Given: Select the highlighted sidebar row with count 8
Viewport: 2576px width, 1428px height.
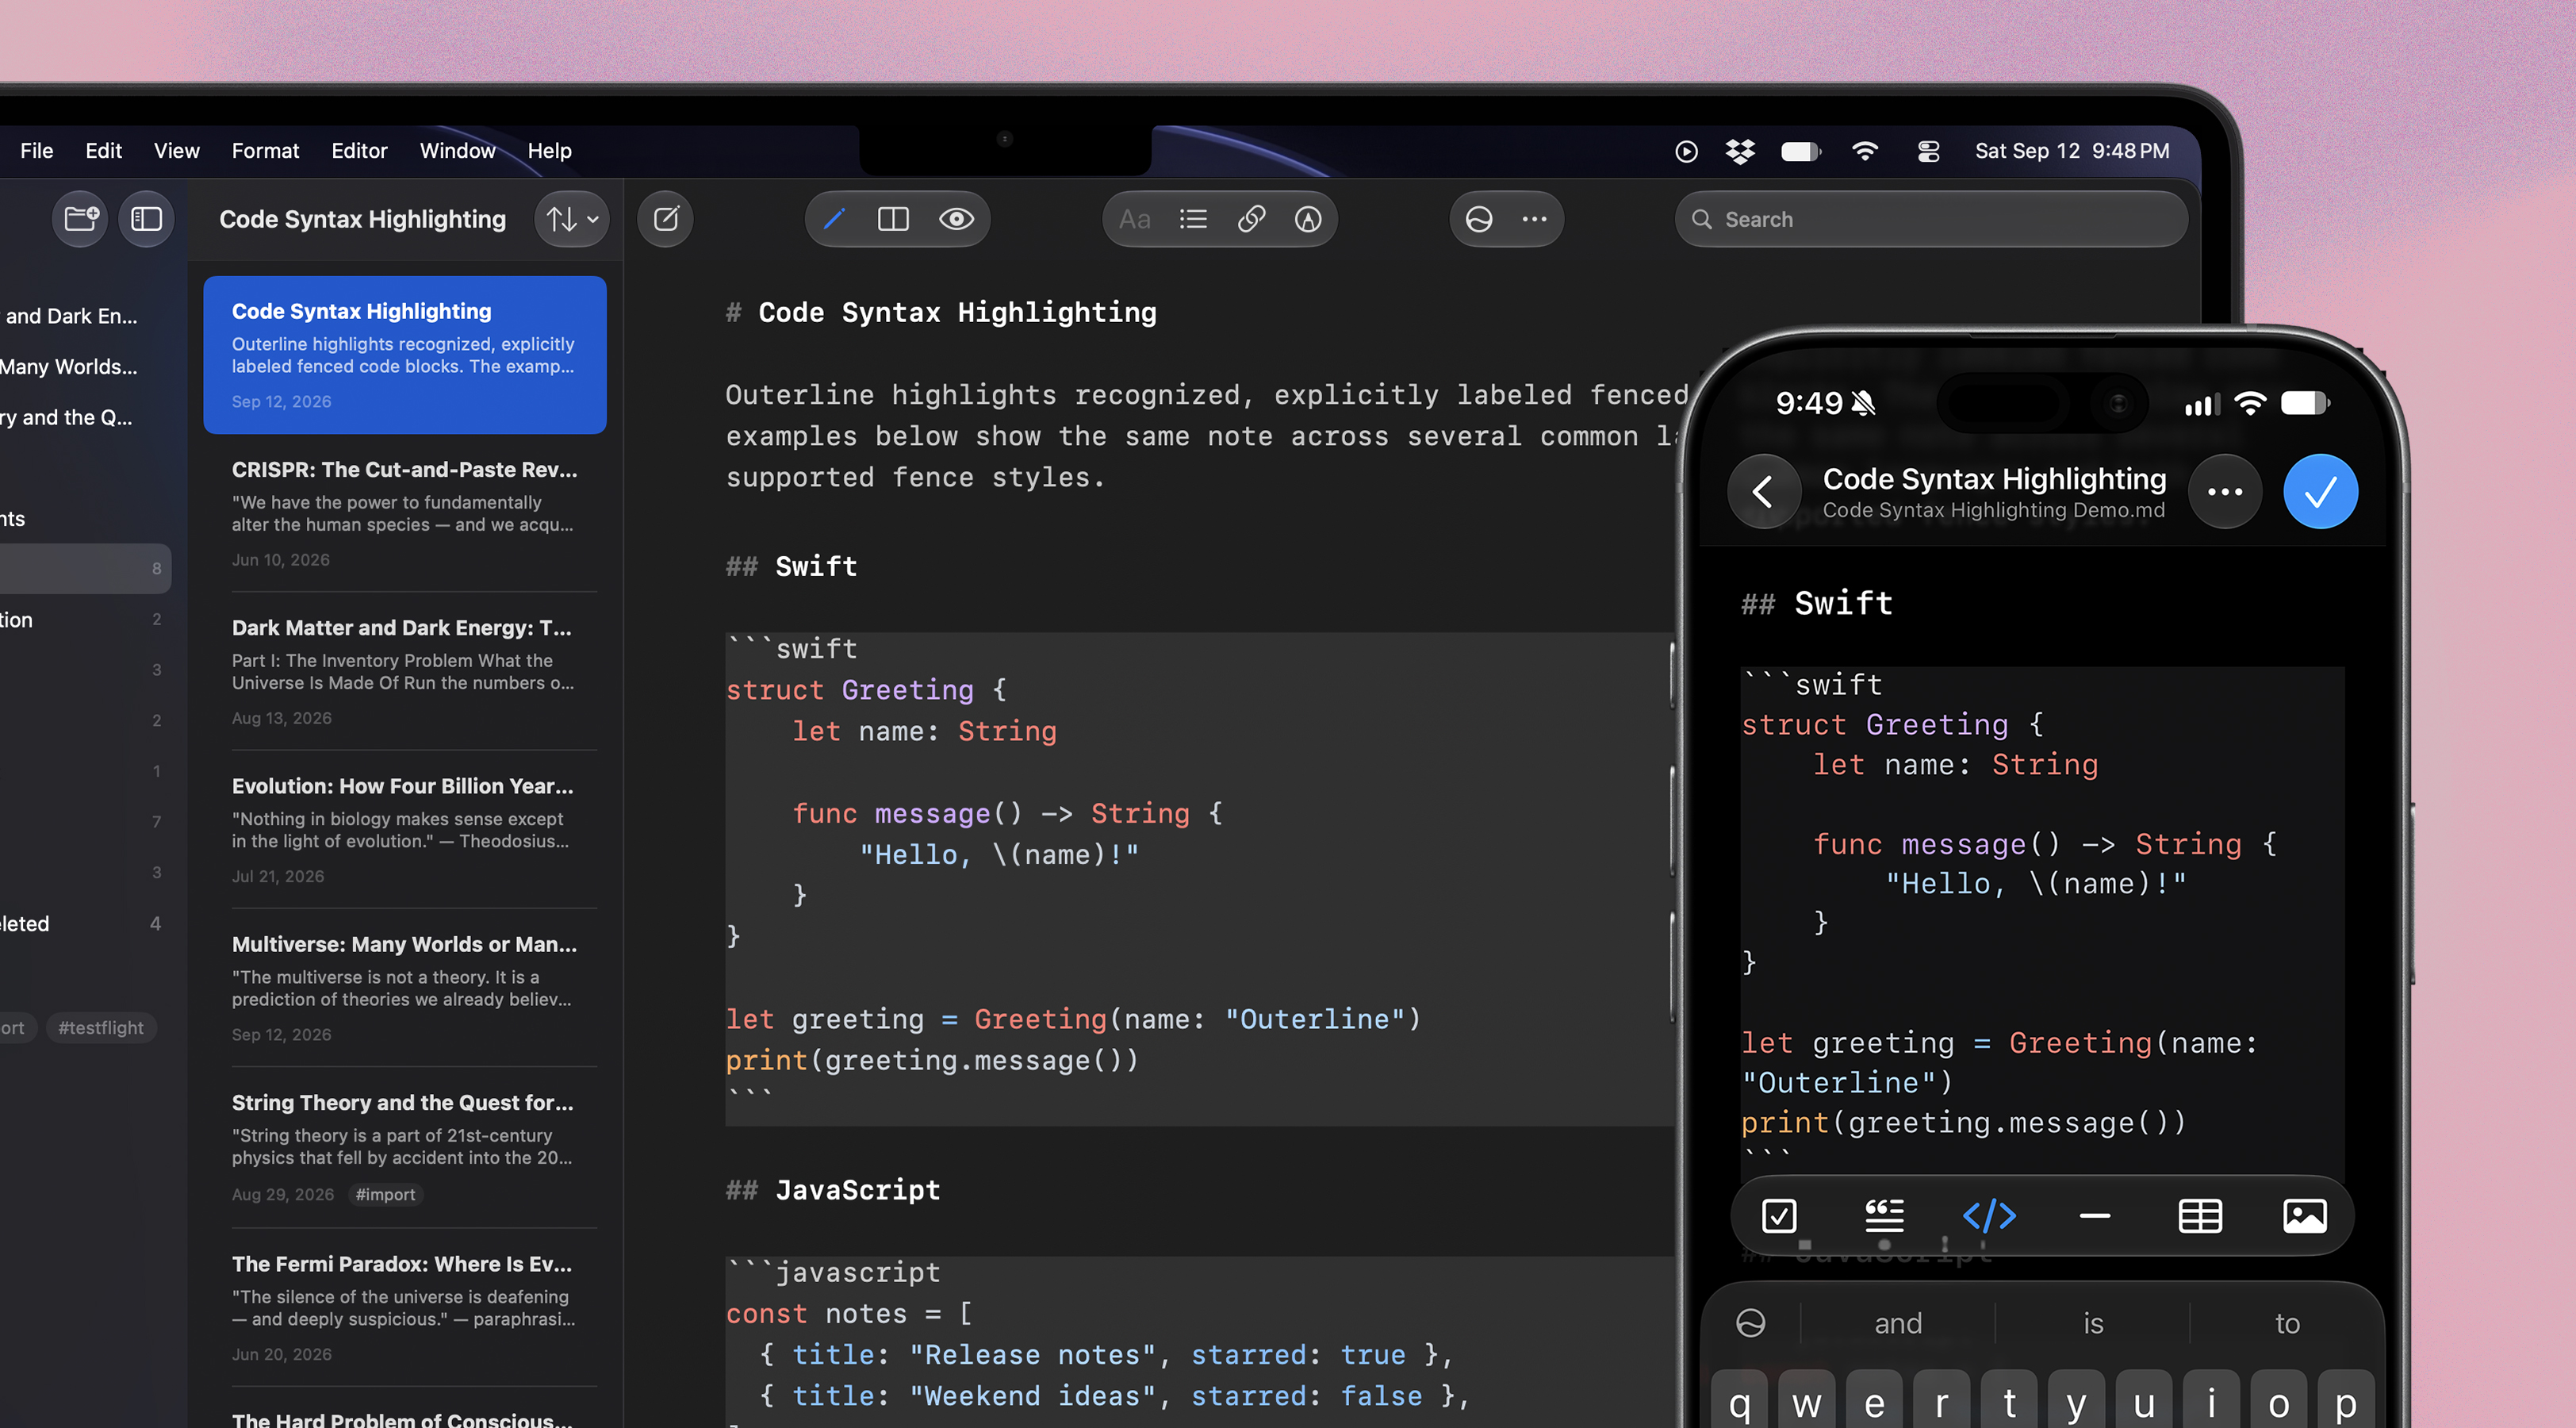Looking at the screenshot, I should pos(84,568).
